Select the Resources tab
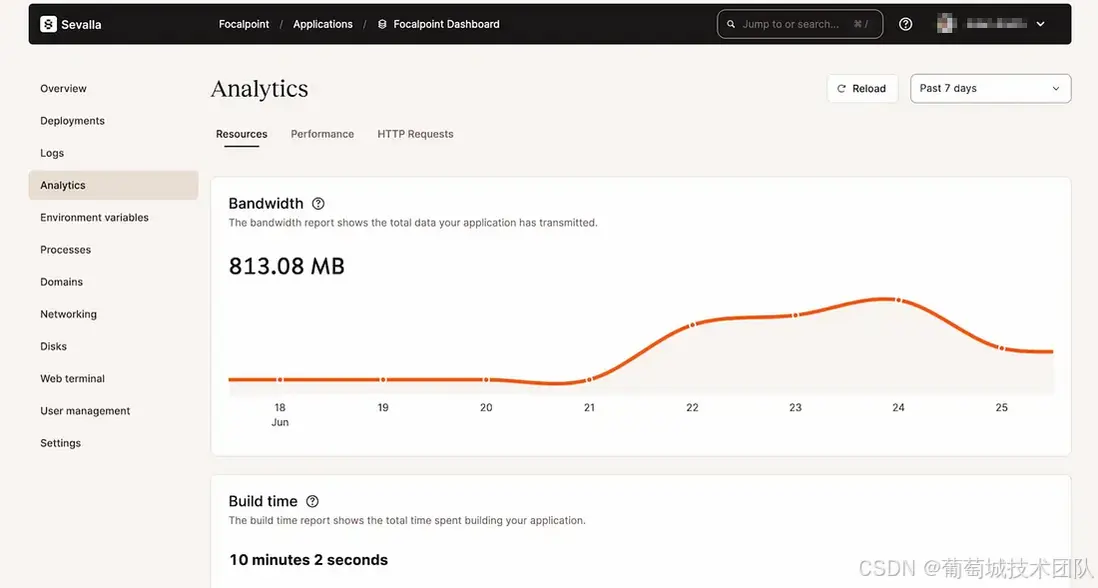Image resolution: width=1098 pixels, height=588 pixels. (x=242, y=134)
